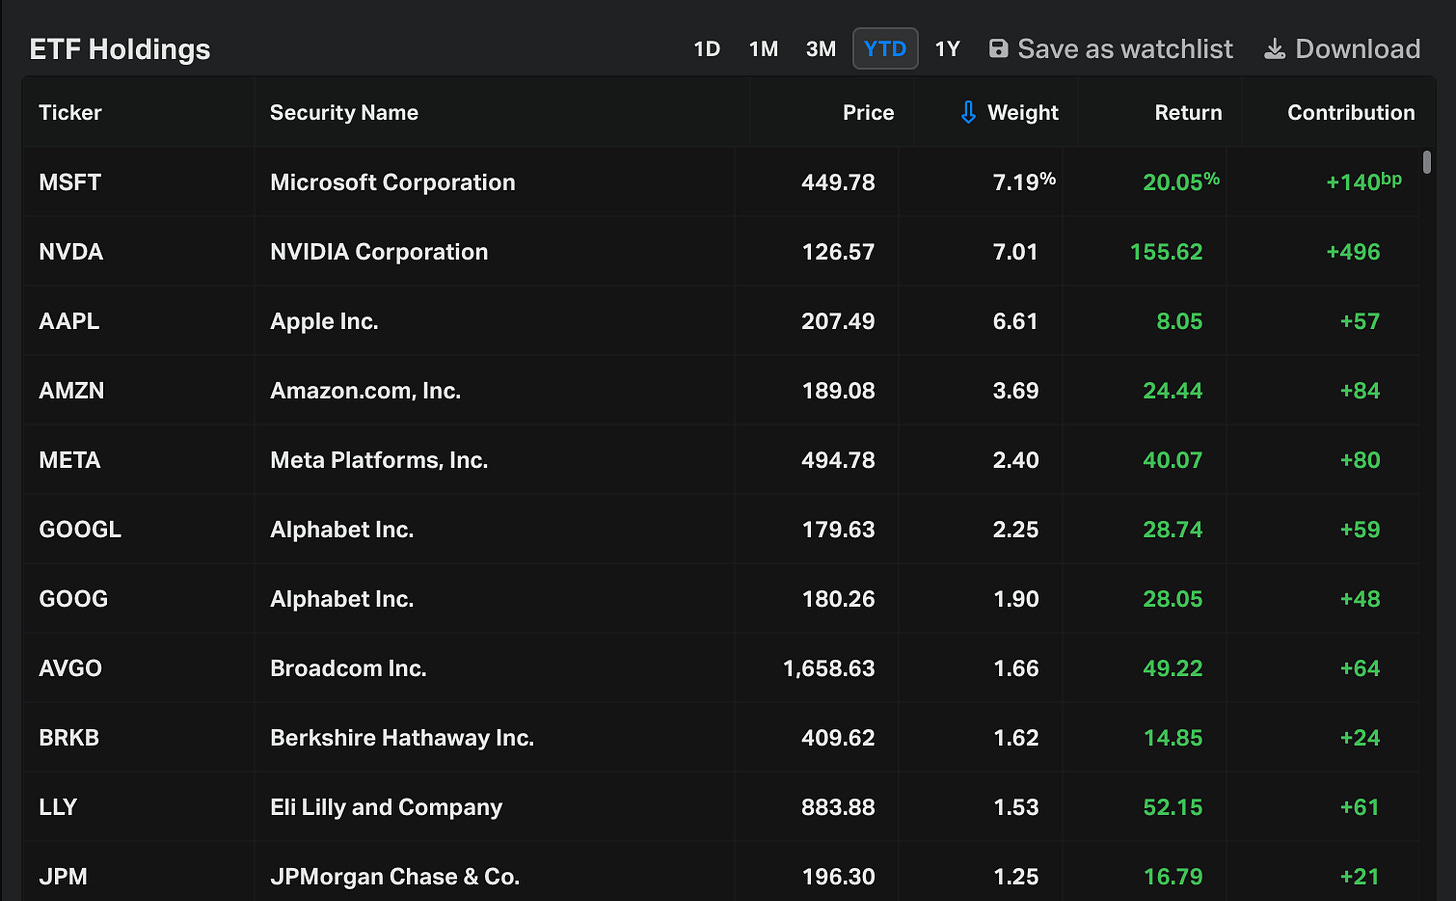Click the blue sort arrow beside Weight
This screenshot has height=901, width=1456.
968,113
